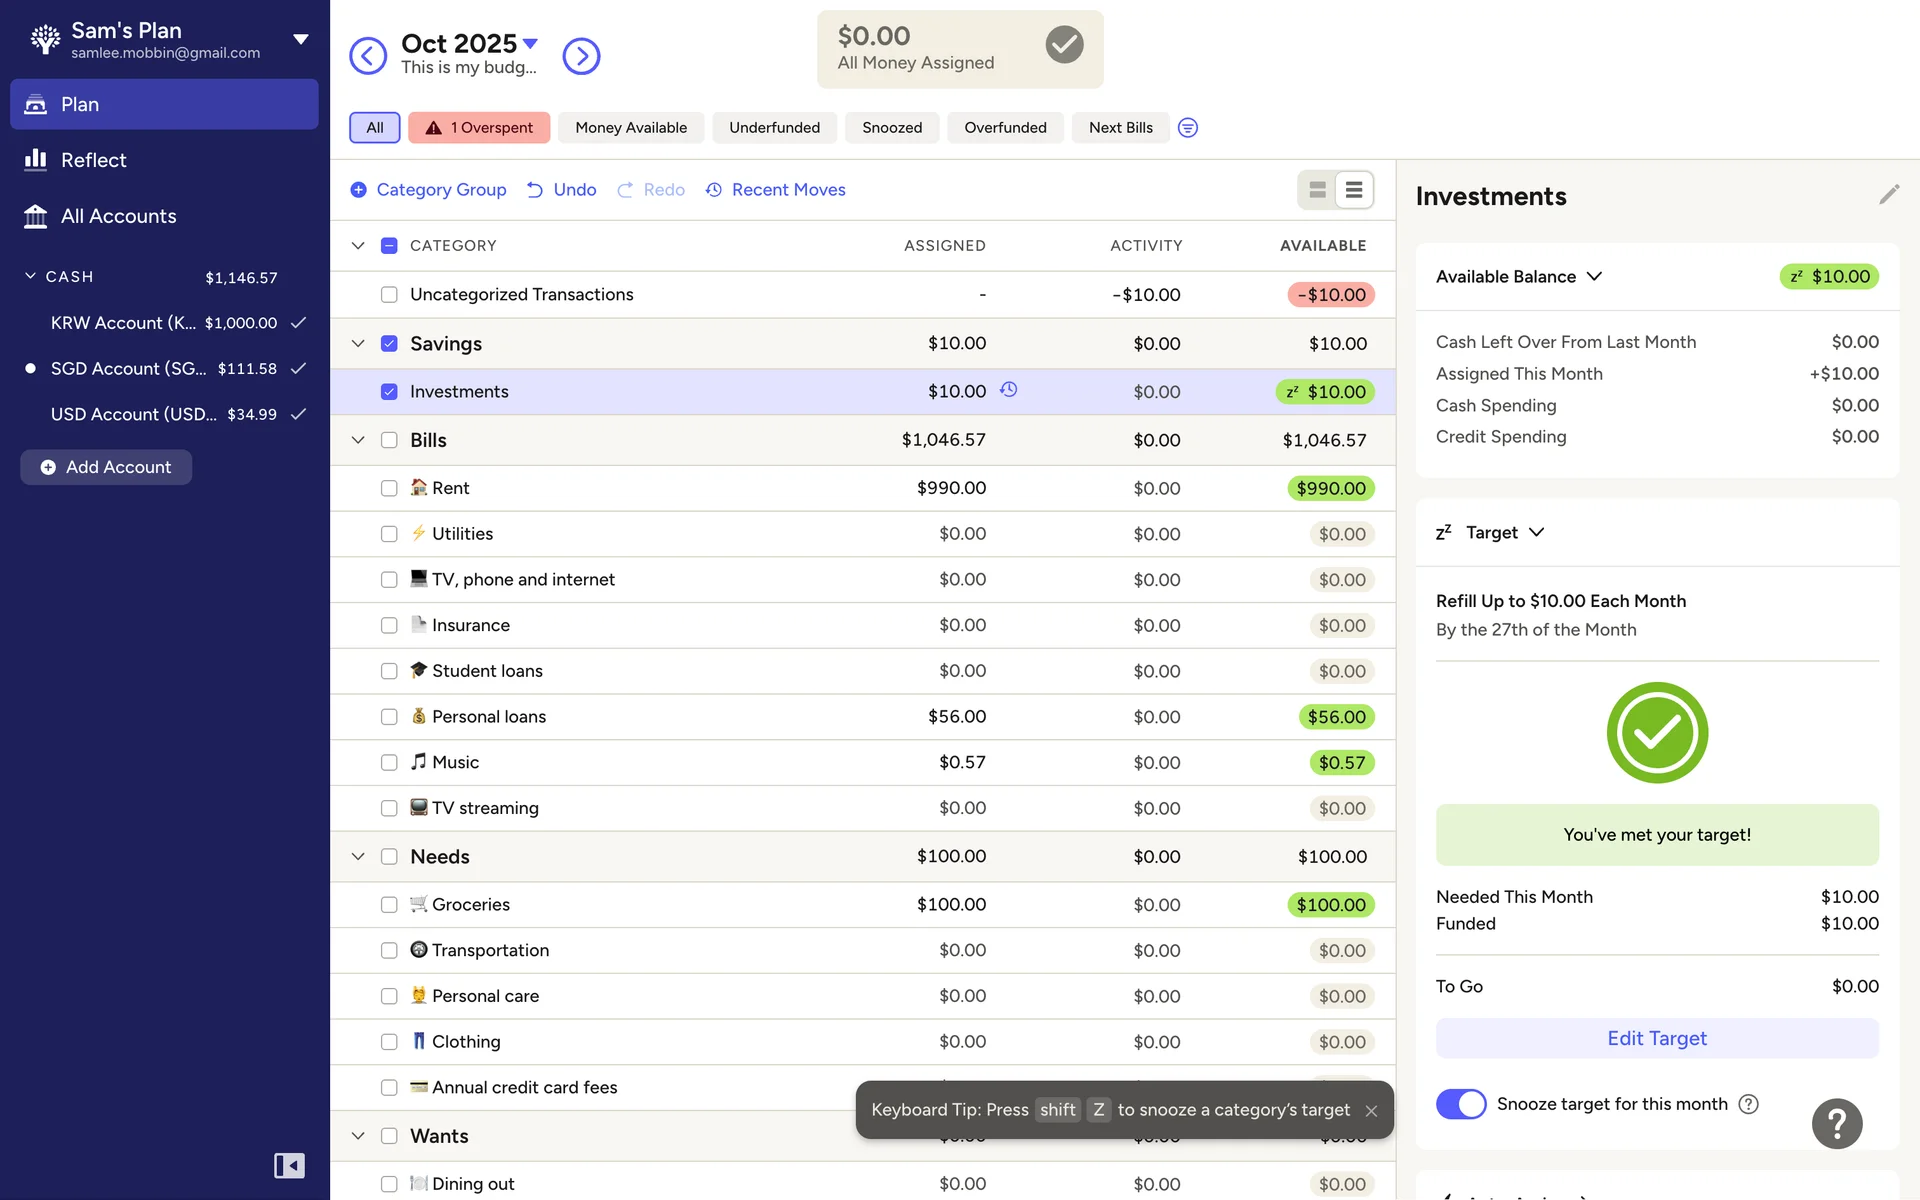Image resolution: width=1920 pixels, height=1200 pixels.
Task: Collapse the Bills category group
Action: pos(358,440)
